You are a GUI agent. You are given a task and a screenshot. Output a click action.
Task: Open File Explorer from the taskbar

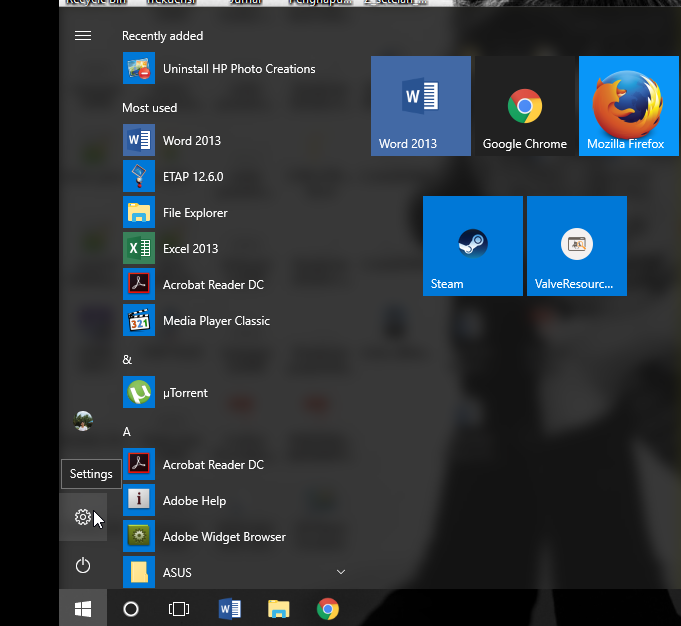point(278,609)
